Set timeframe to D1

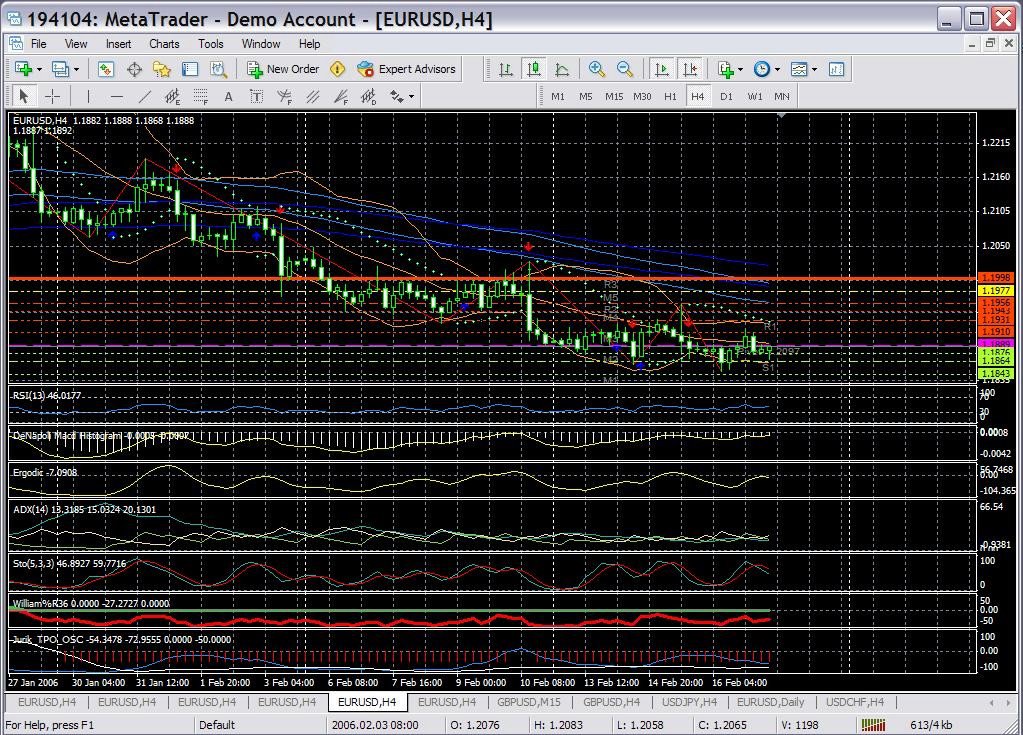(726, 97)
